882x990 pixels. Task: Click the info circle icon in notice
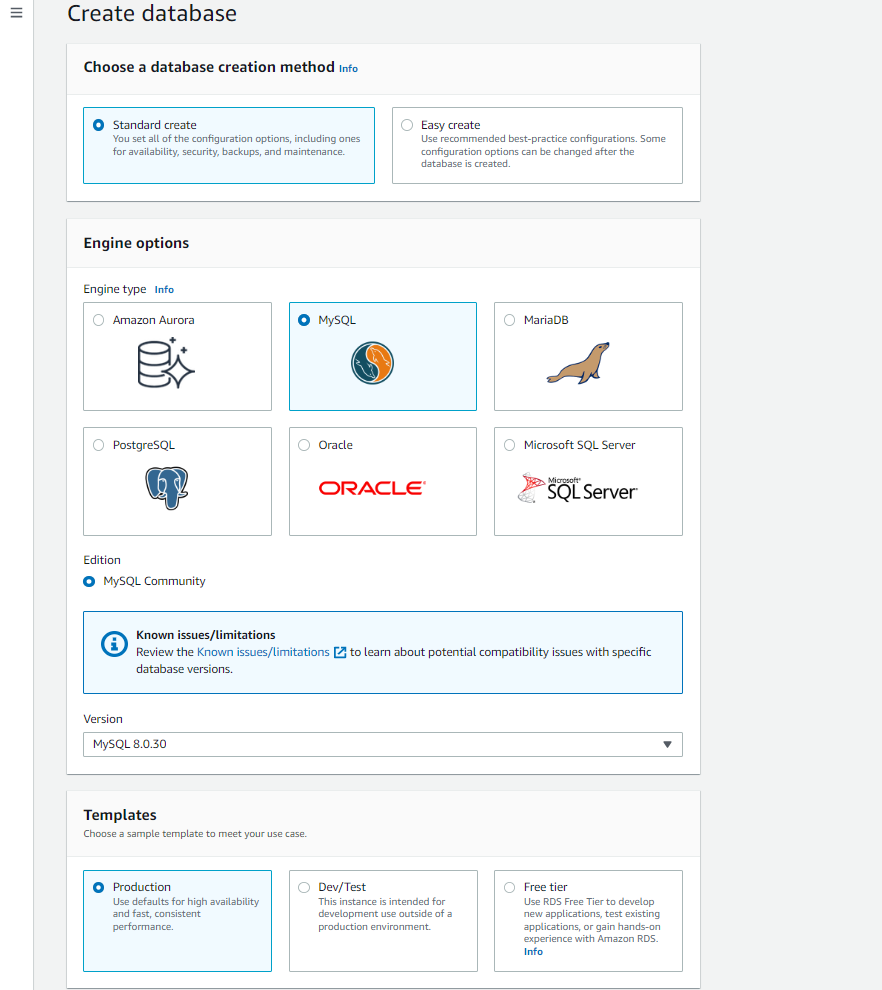pos(114,644)
